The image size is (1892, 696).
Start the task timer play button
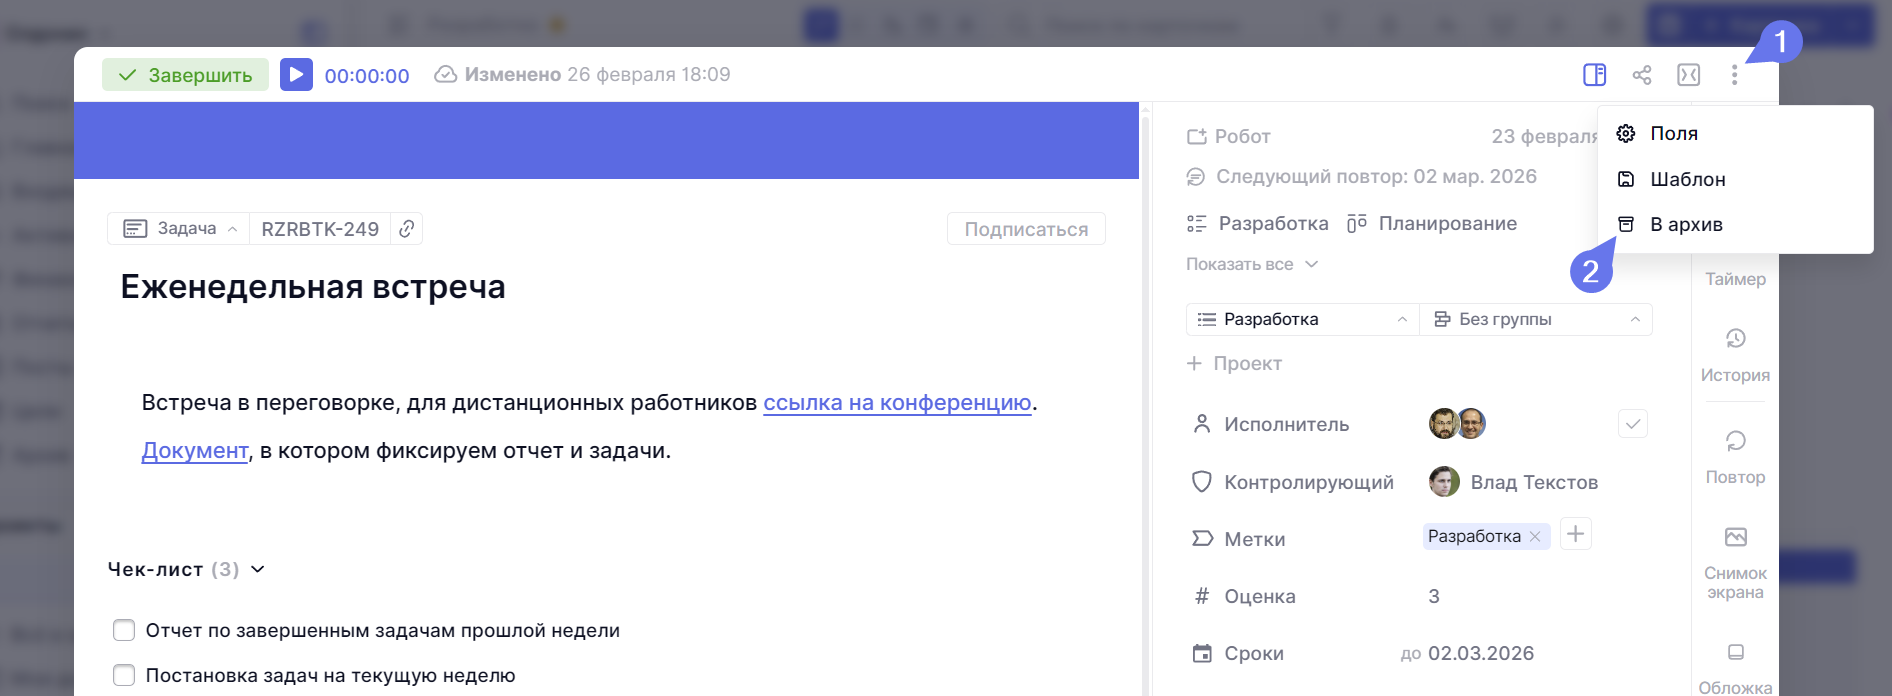296,75
